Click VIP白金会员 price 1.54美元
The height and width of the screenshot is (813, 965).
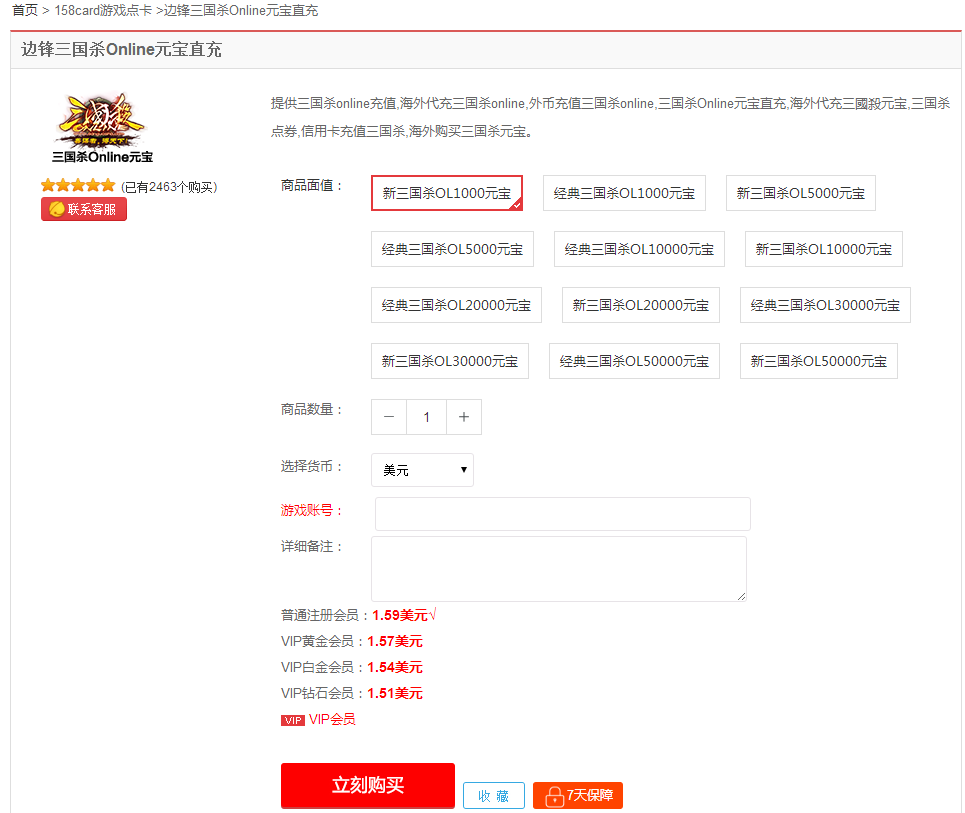(395, 667)
